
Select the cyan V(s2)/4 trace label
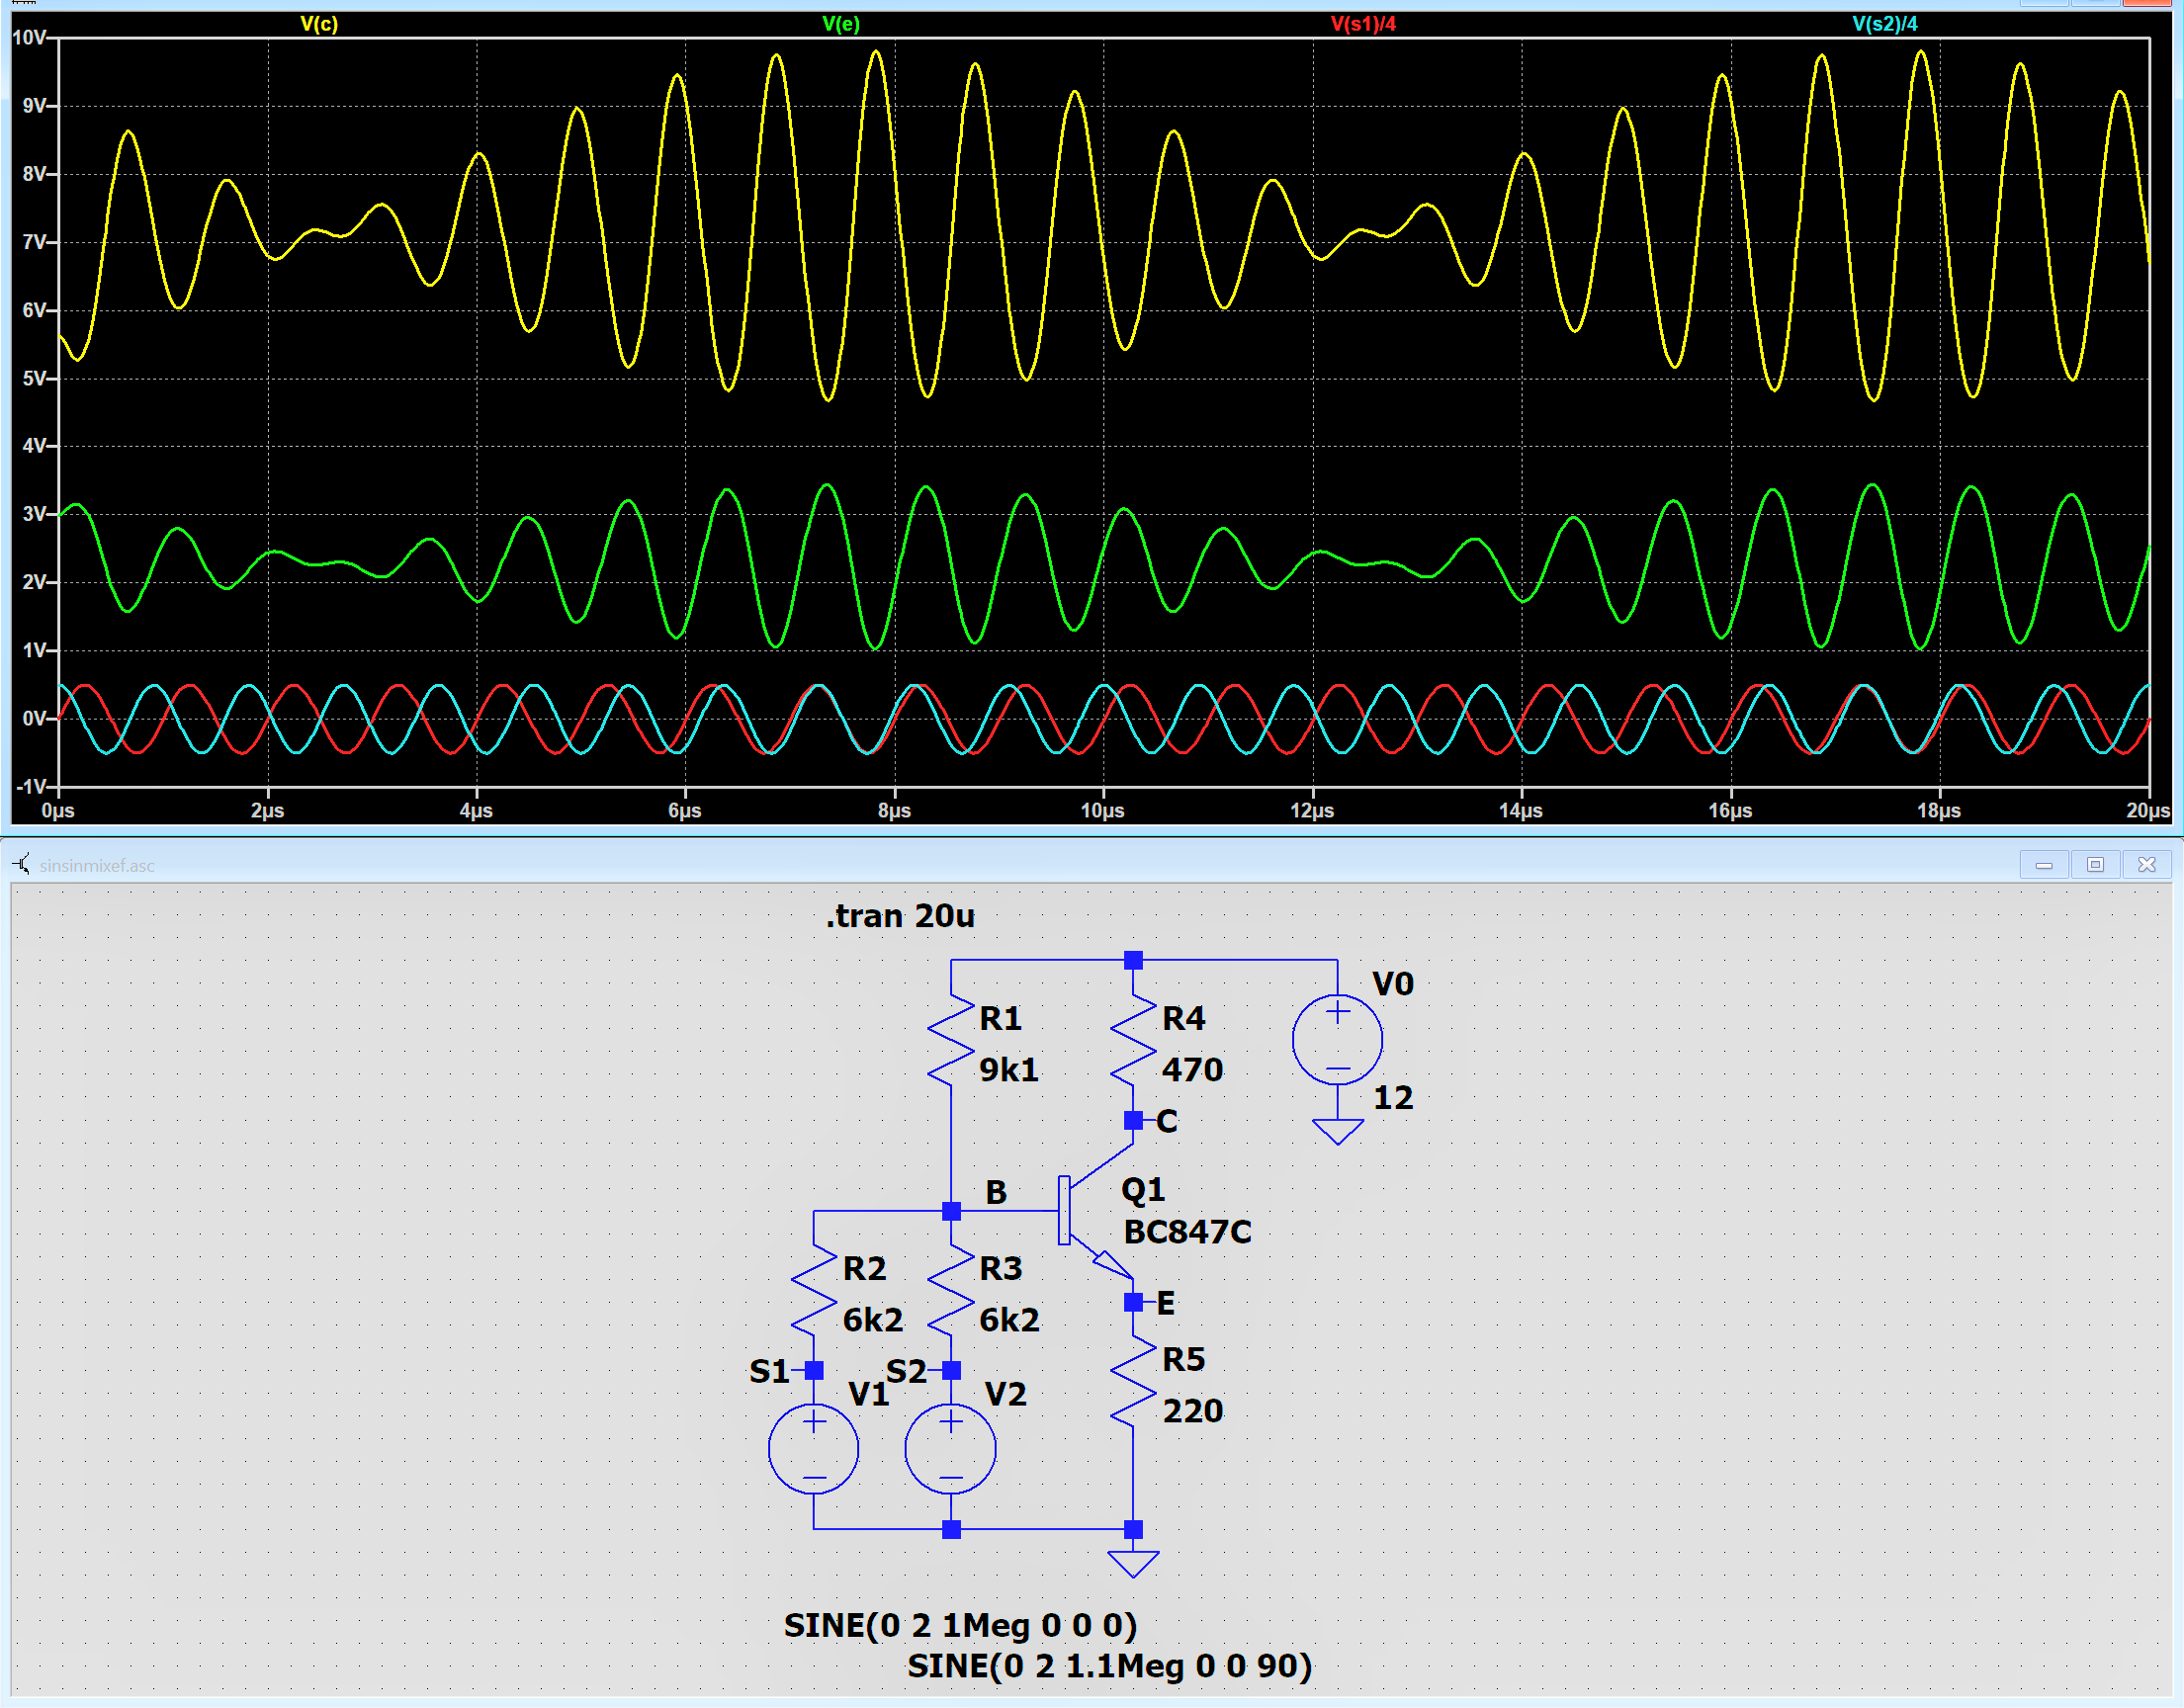click(1884, 23)
